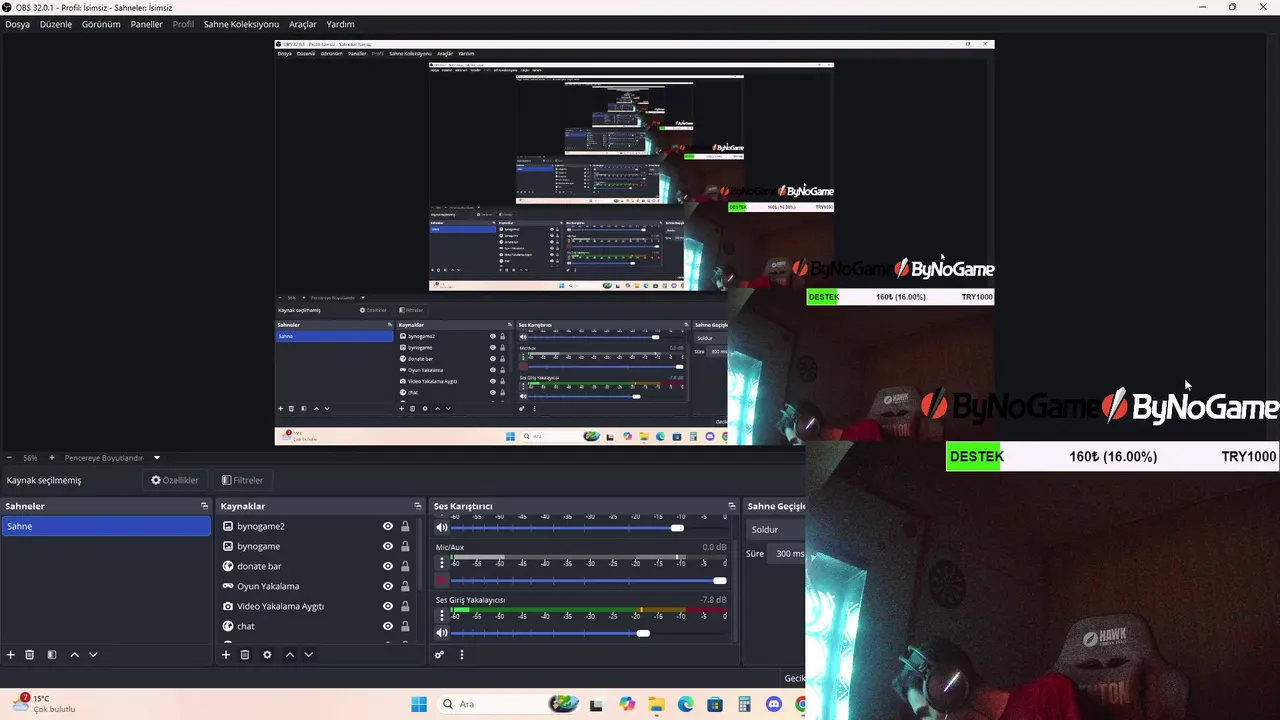Unlock the bynogame2 source
Image resolution: width=1280 pixels, height=720 pixels.
[405, 526]
